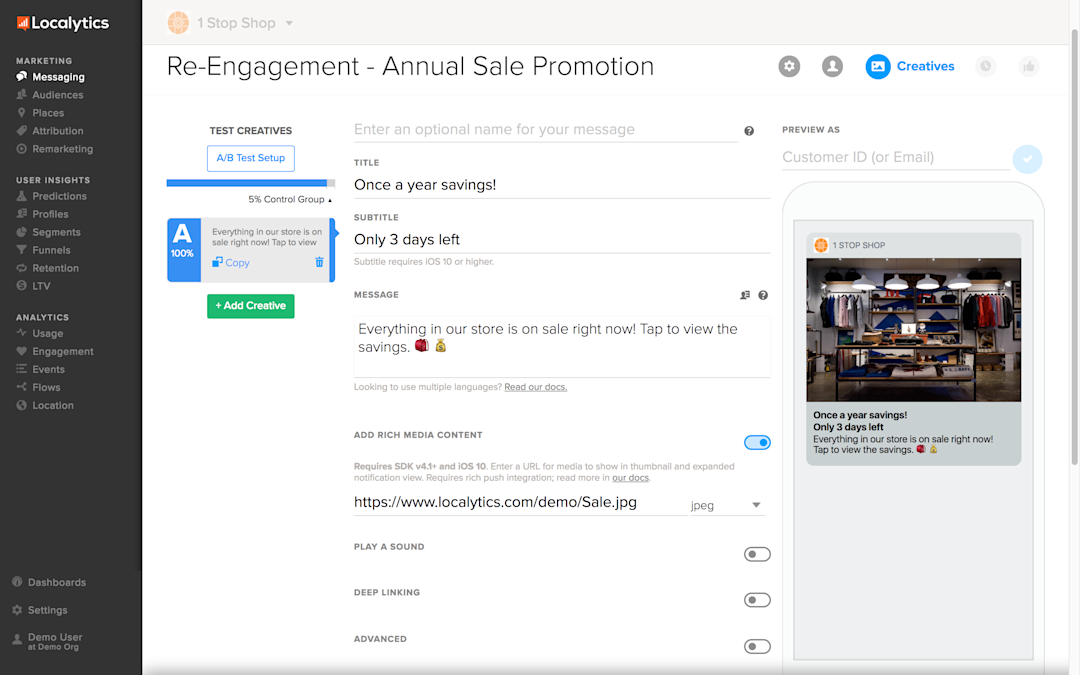
Task: Click Read our docs link
Action: click(535, 387)
